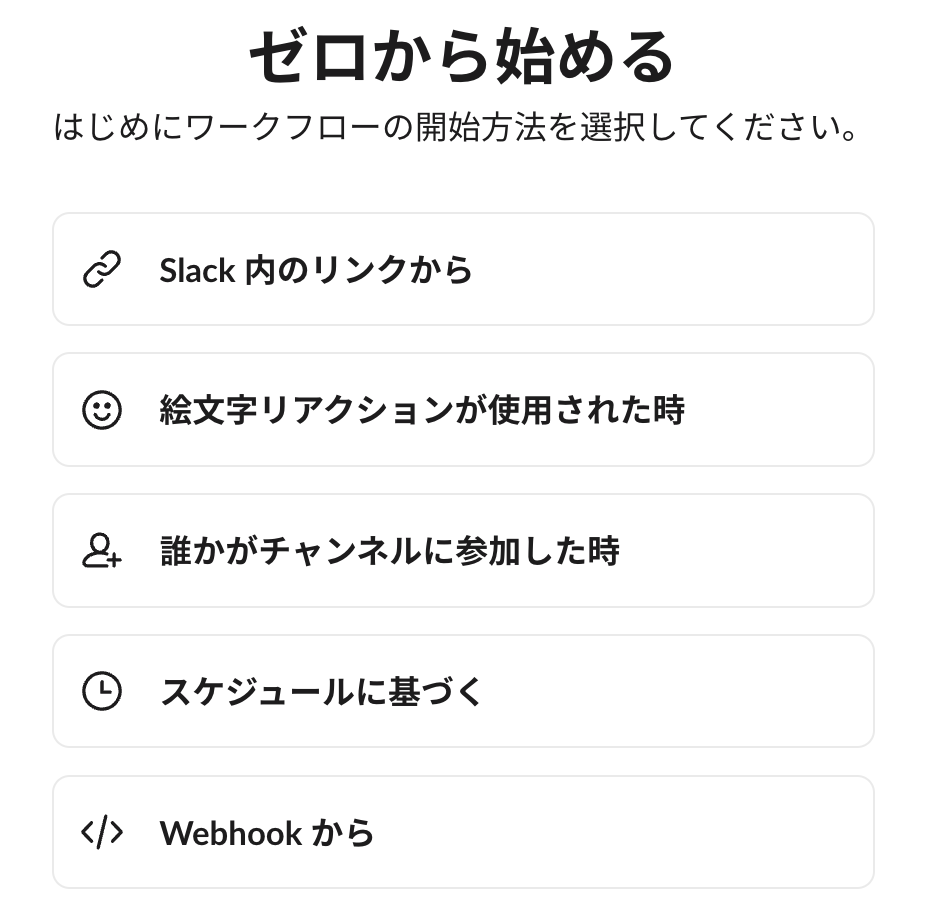This screenshot has width=926, height=922.
Task: Choose '絵文字リアクションが使用された時' trigger
Action: [421, 410]
